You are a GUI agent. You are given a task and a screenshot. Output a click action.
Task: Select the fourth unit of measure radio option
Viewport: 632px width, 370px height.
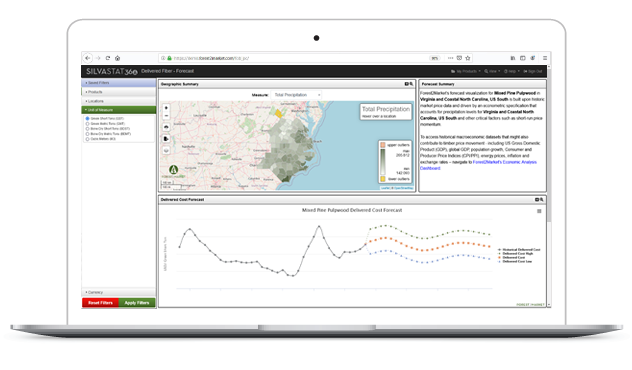pos(87,134)
